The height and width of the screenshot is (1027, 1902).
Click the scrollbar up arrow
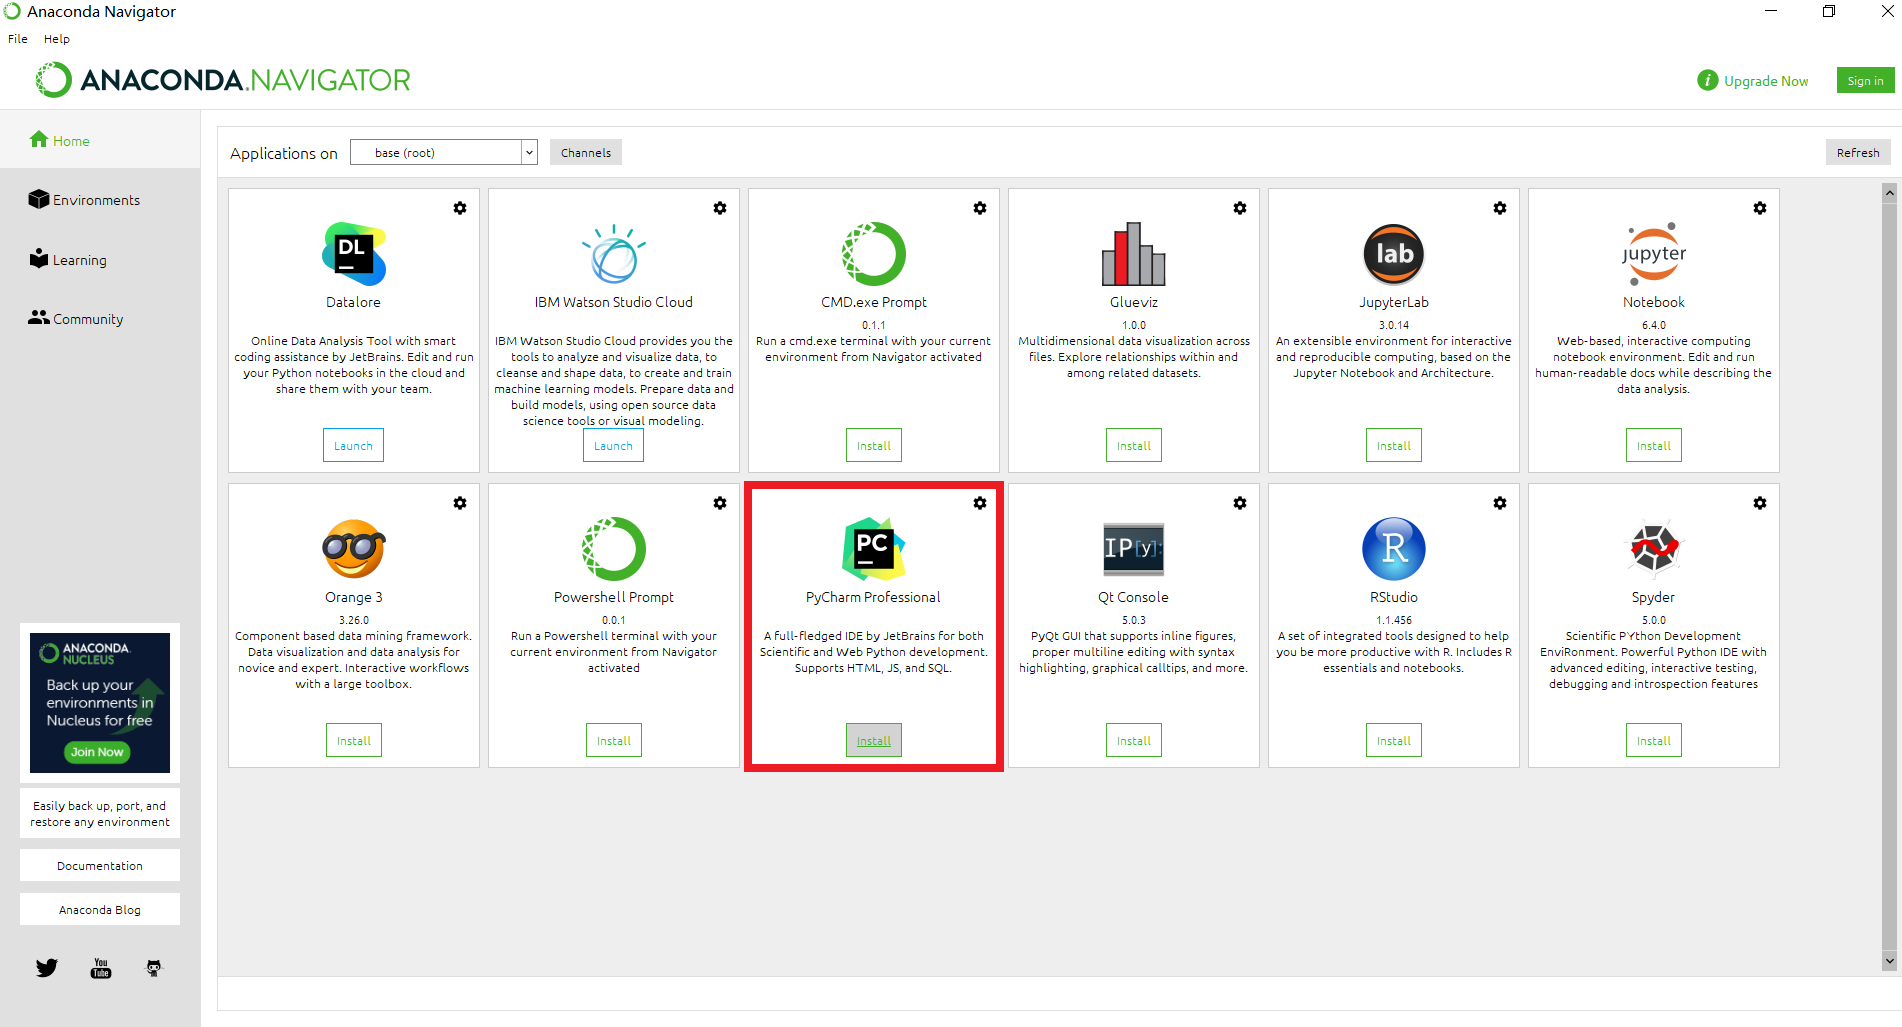(x=1889, y=193)
